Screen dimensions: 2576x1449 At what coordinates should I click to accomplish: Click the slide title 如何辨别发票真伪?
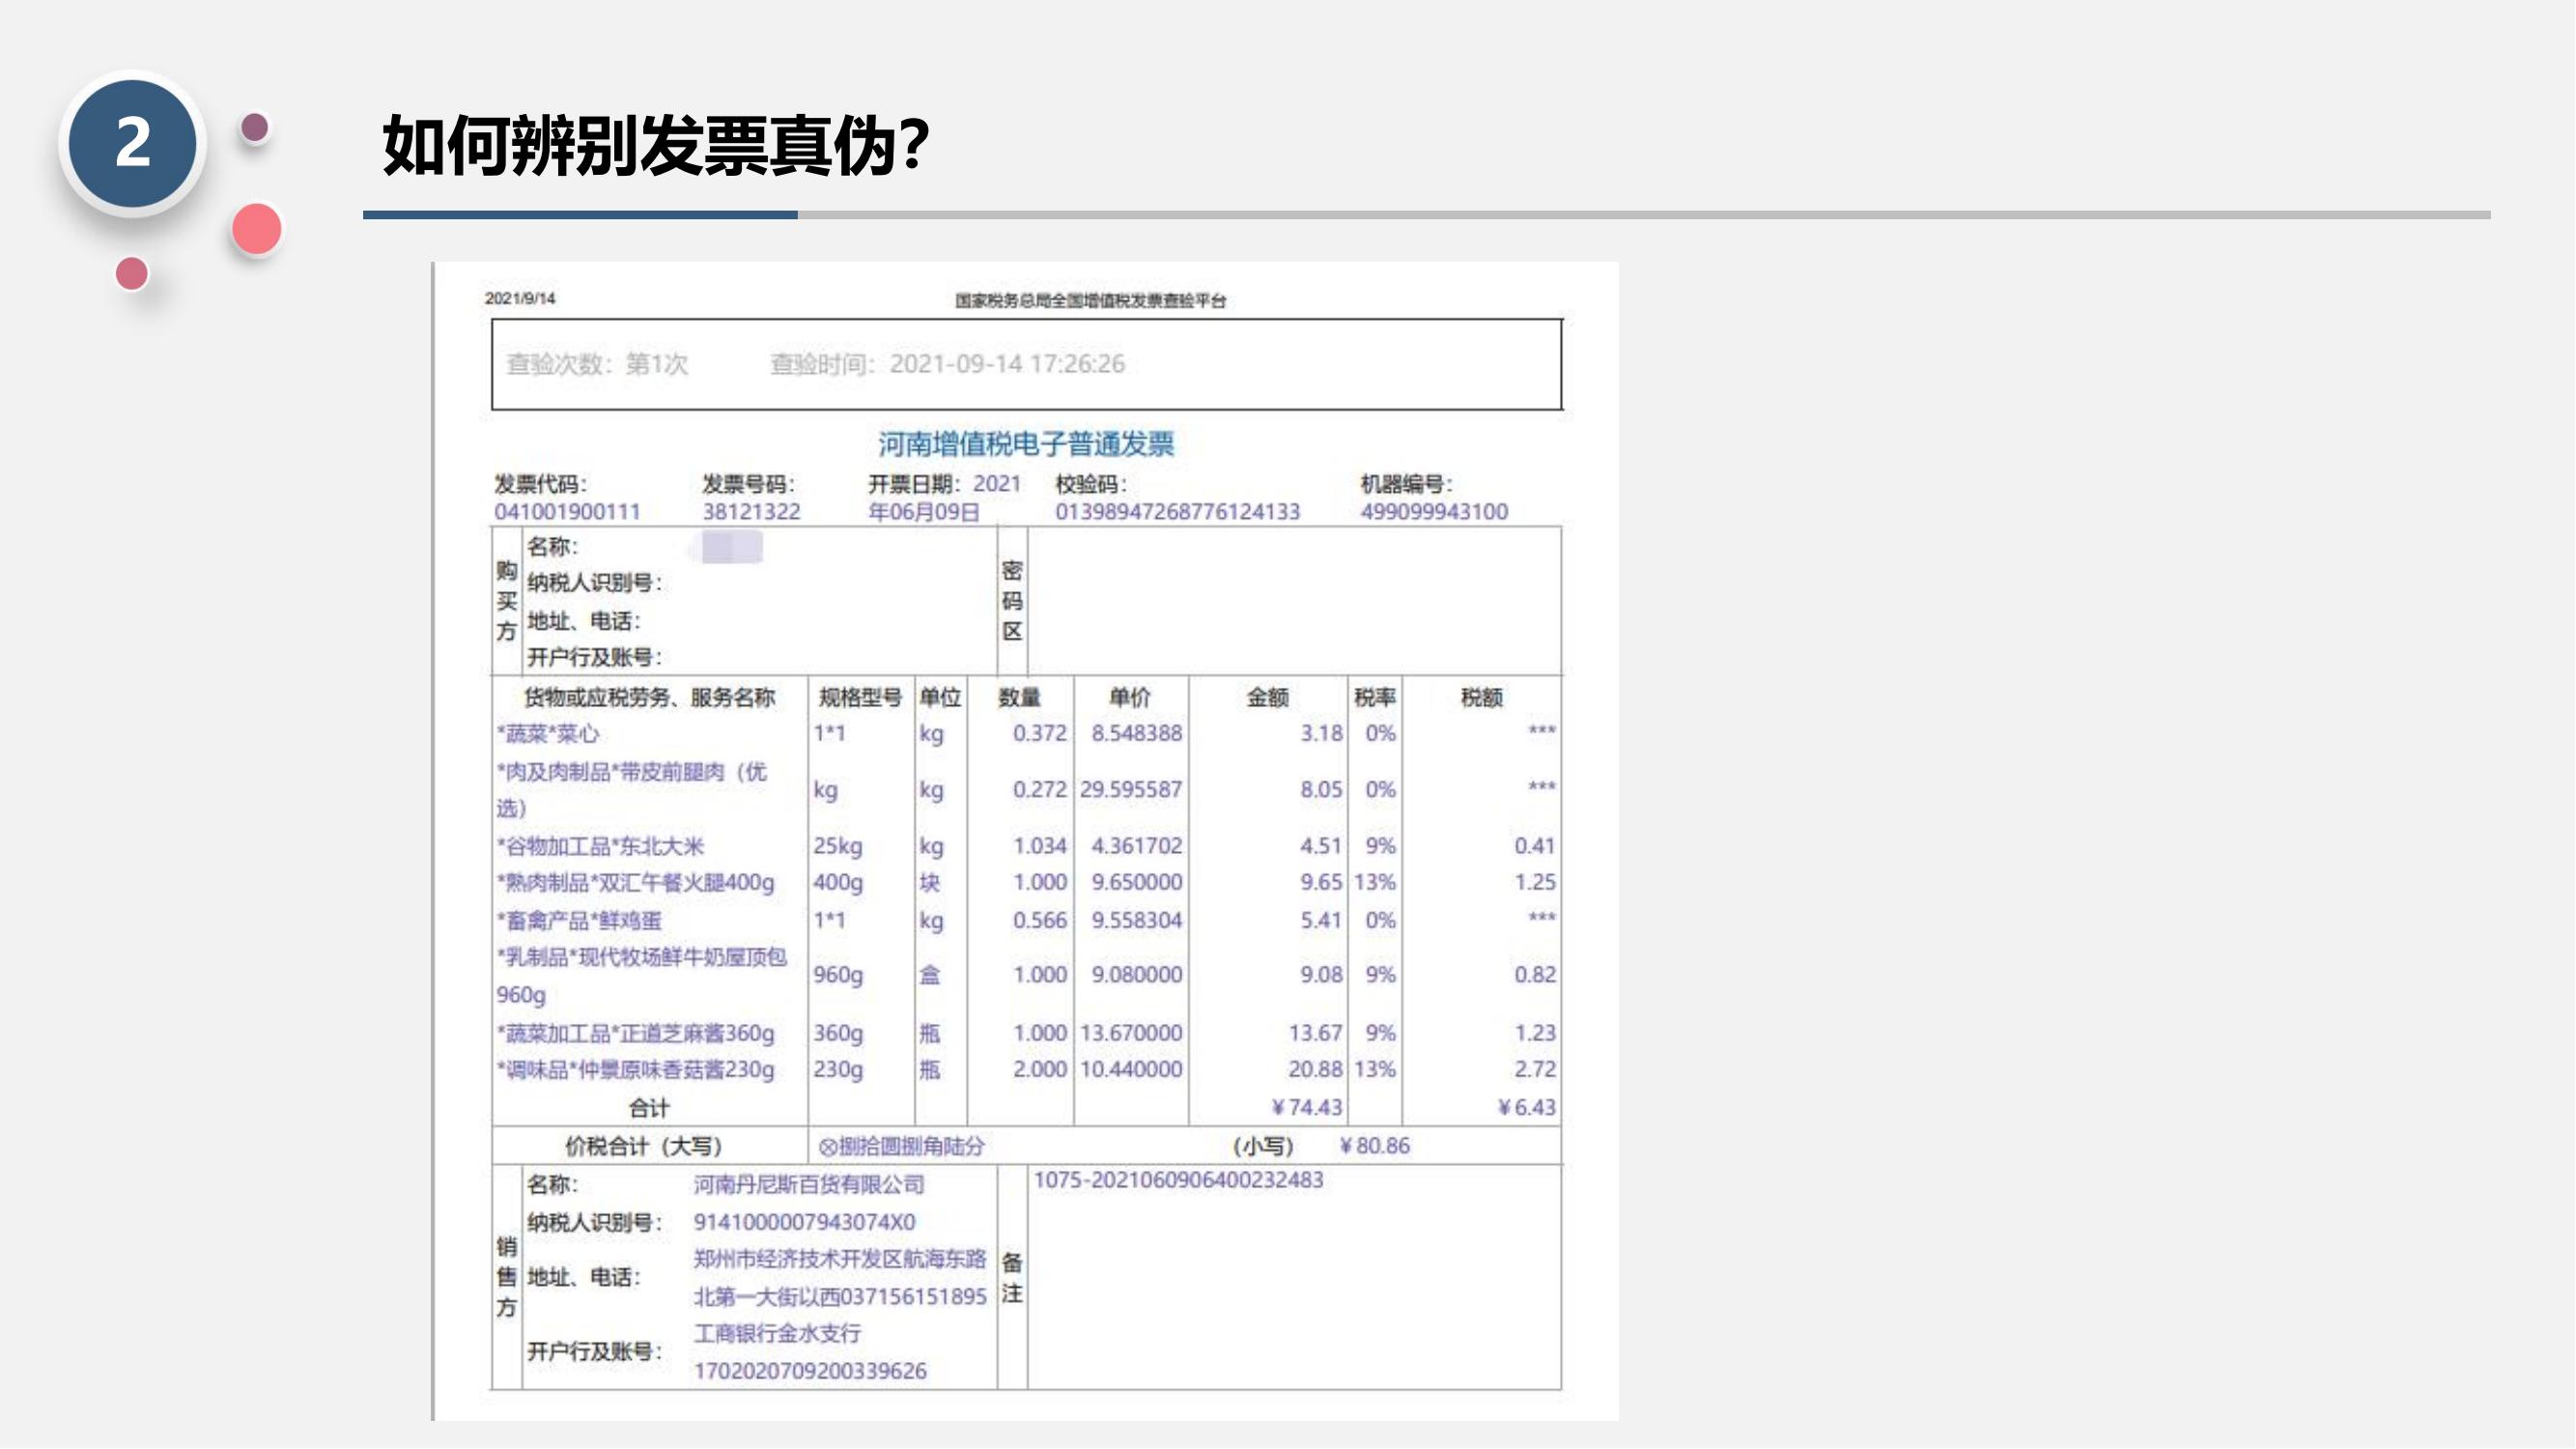click(656, 146)
